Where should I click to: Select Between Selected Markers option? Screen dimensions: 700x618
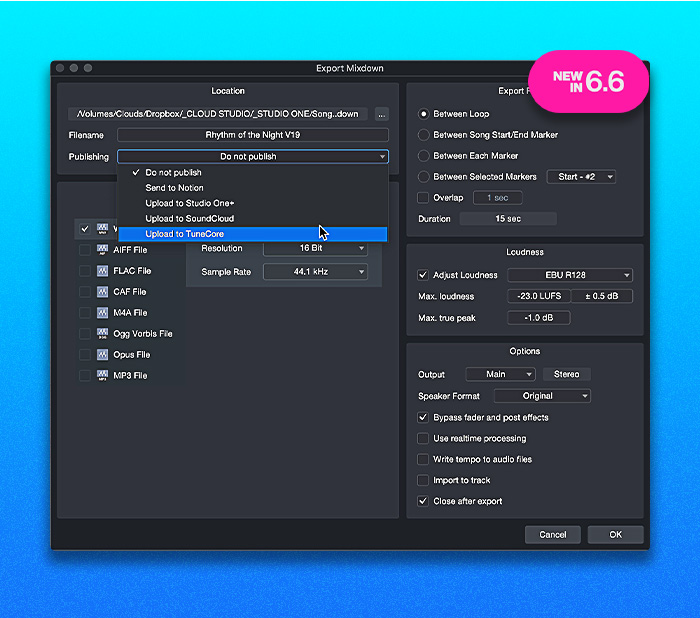pyautogui.click(x=423, y=177)
